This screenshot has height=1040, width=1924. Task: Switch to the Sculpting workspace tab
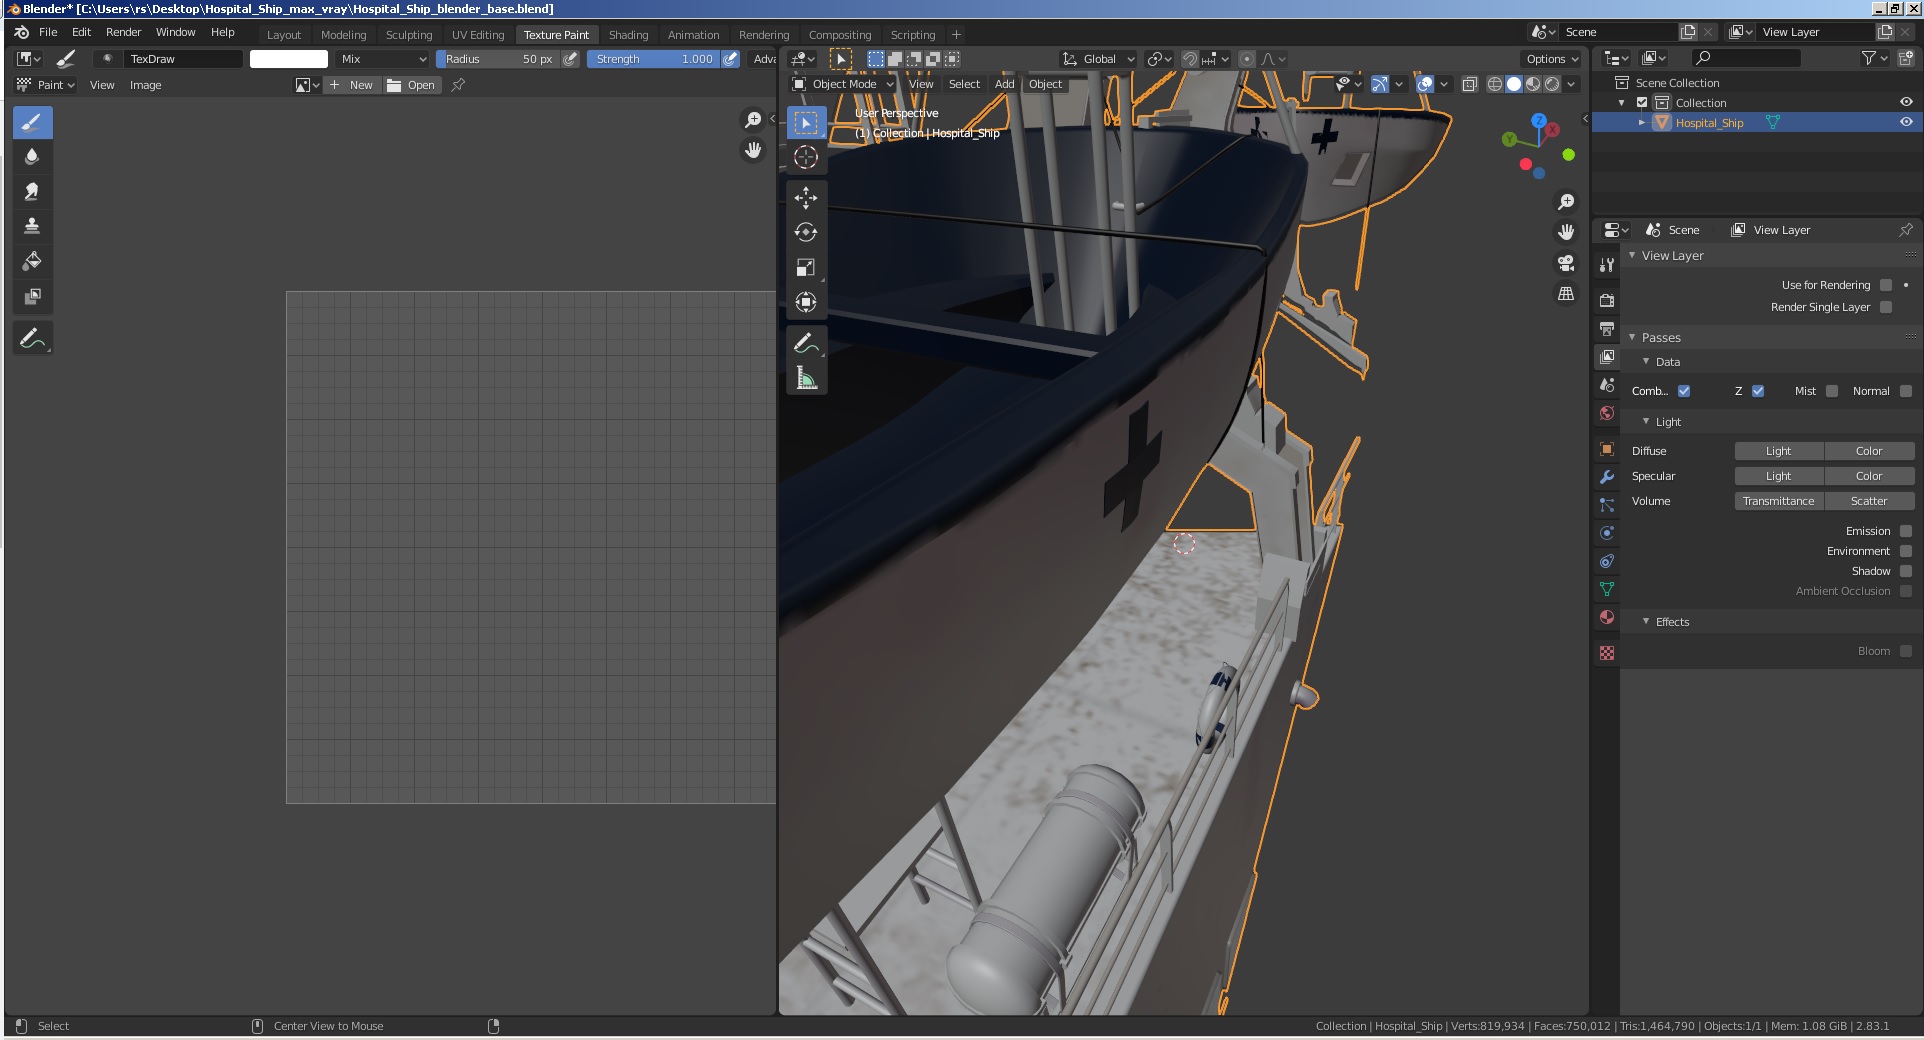click(409, 34)
